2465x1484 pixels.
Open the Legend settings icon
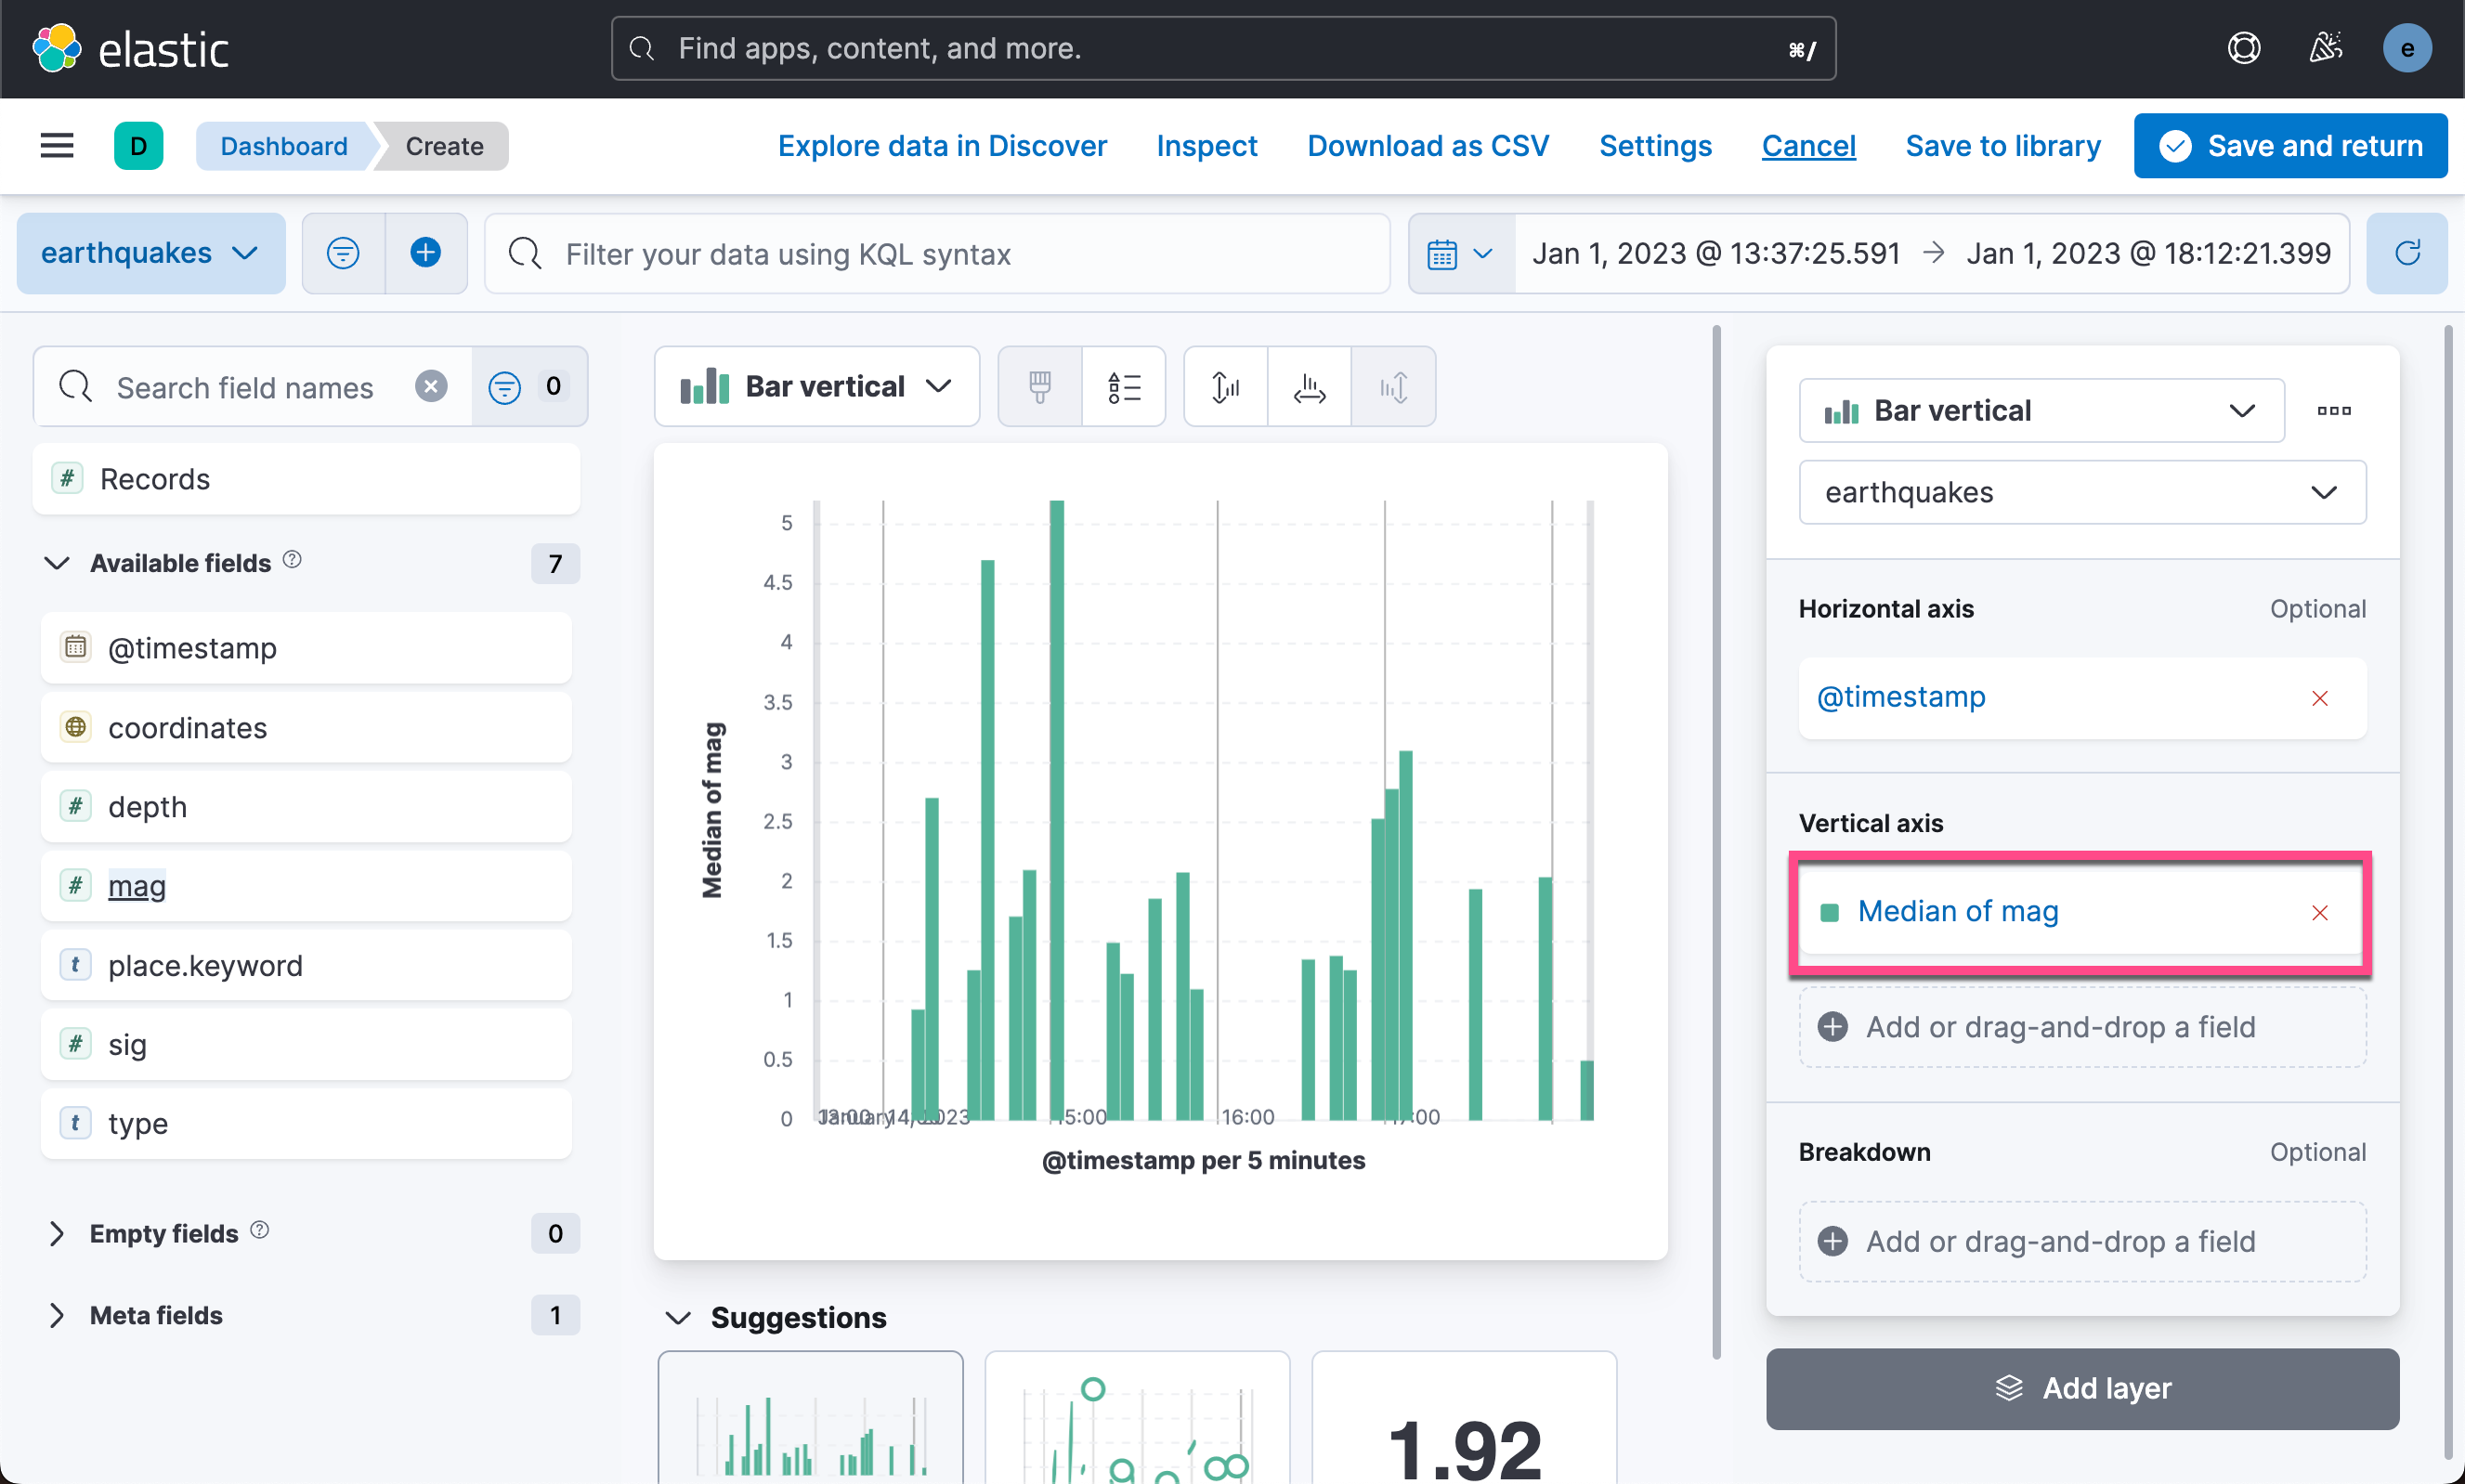[x=1123, y=387]
